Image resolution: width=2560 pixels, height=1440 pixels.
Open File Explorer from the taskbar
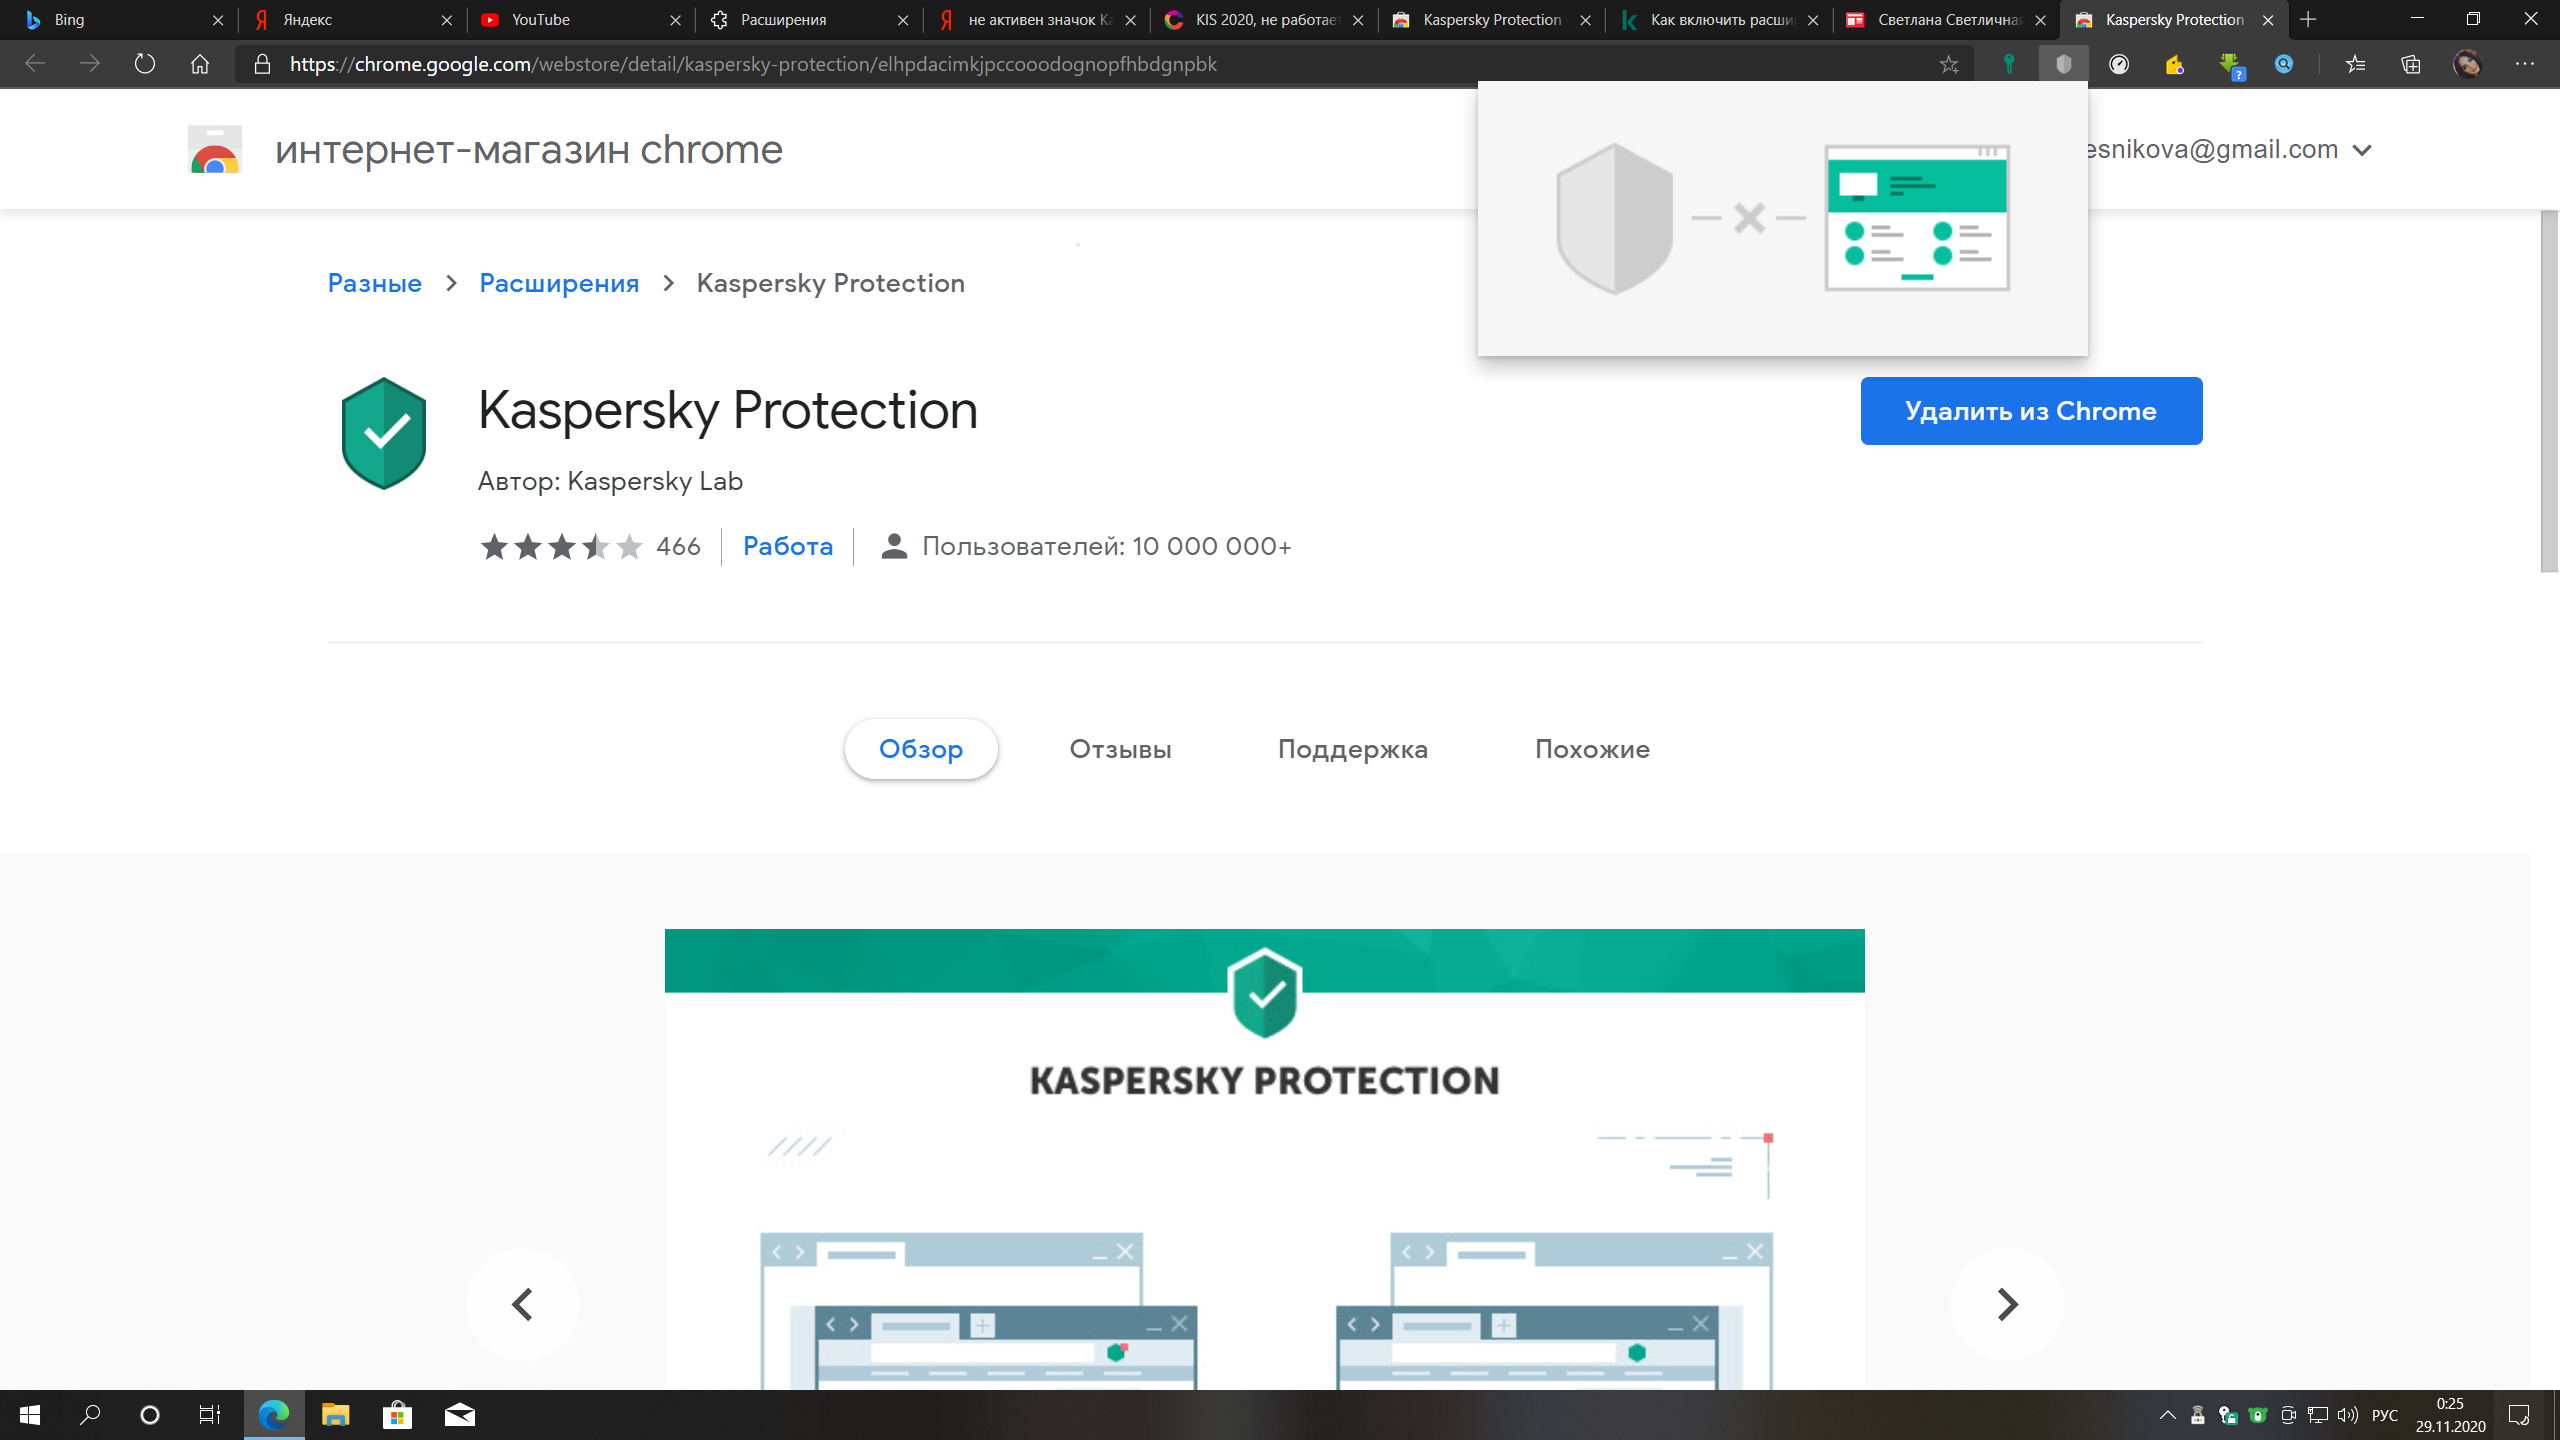point(335,1415)
